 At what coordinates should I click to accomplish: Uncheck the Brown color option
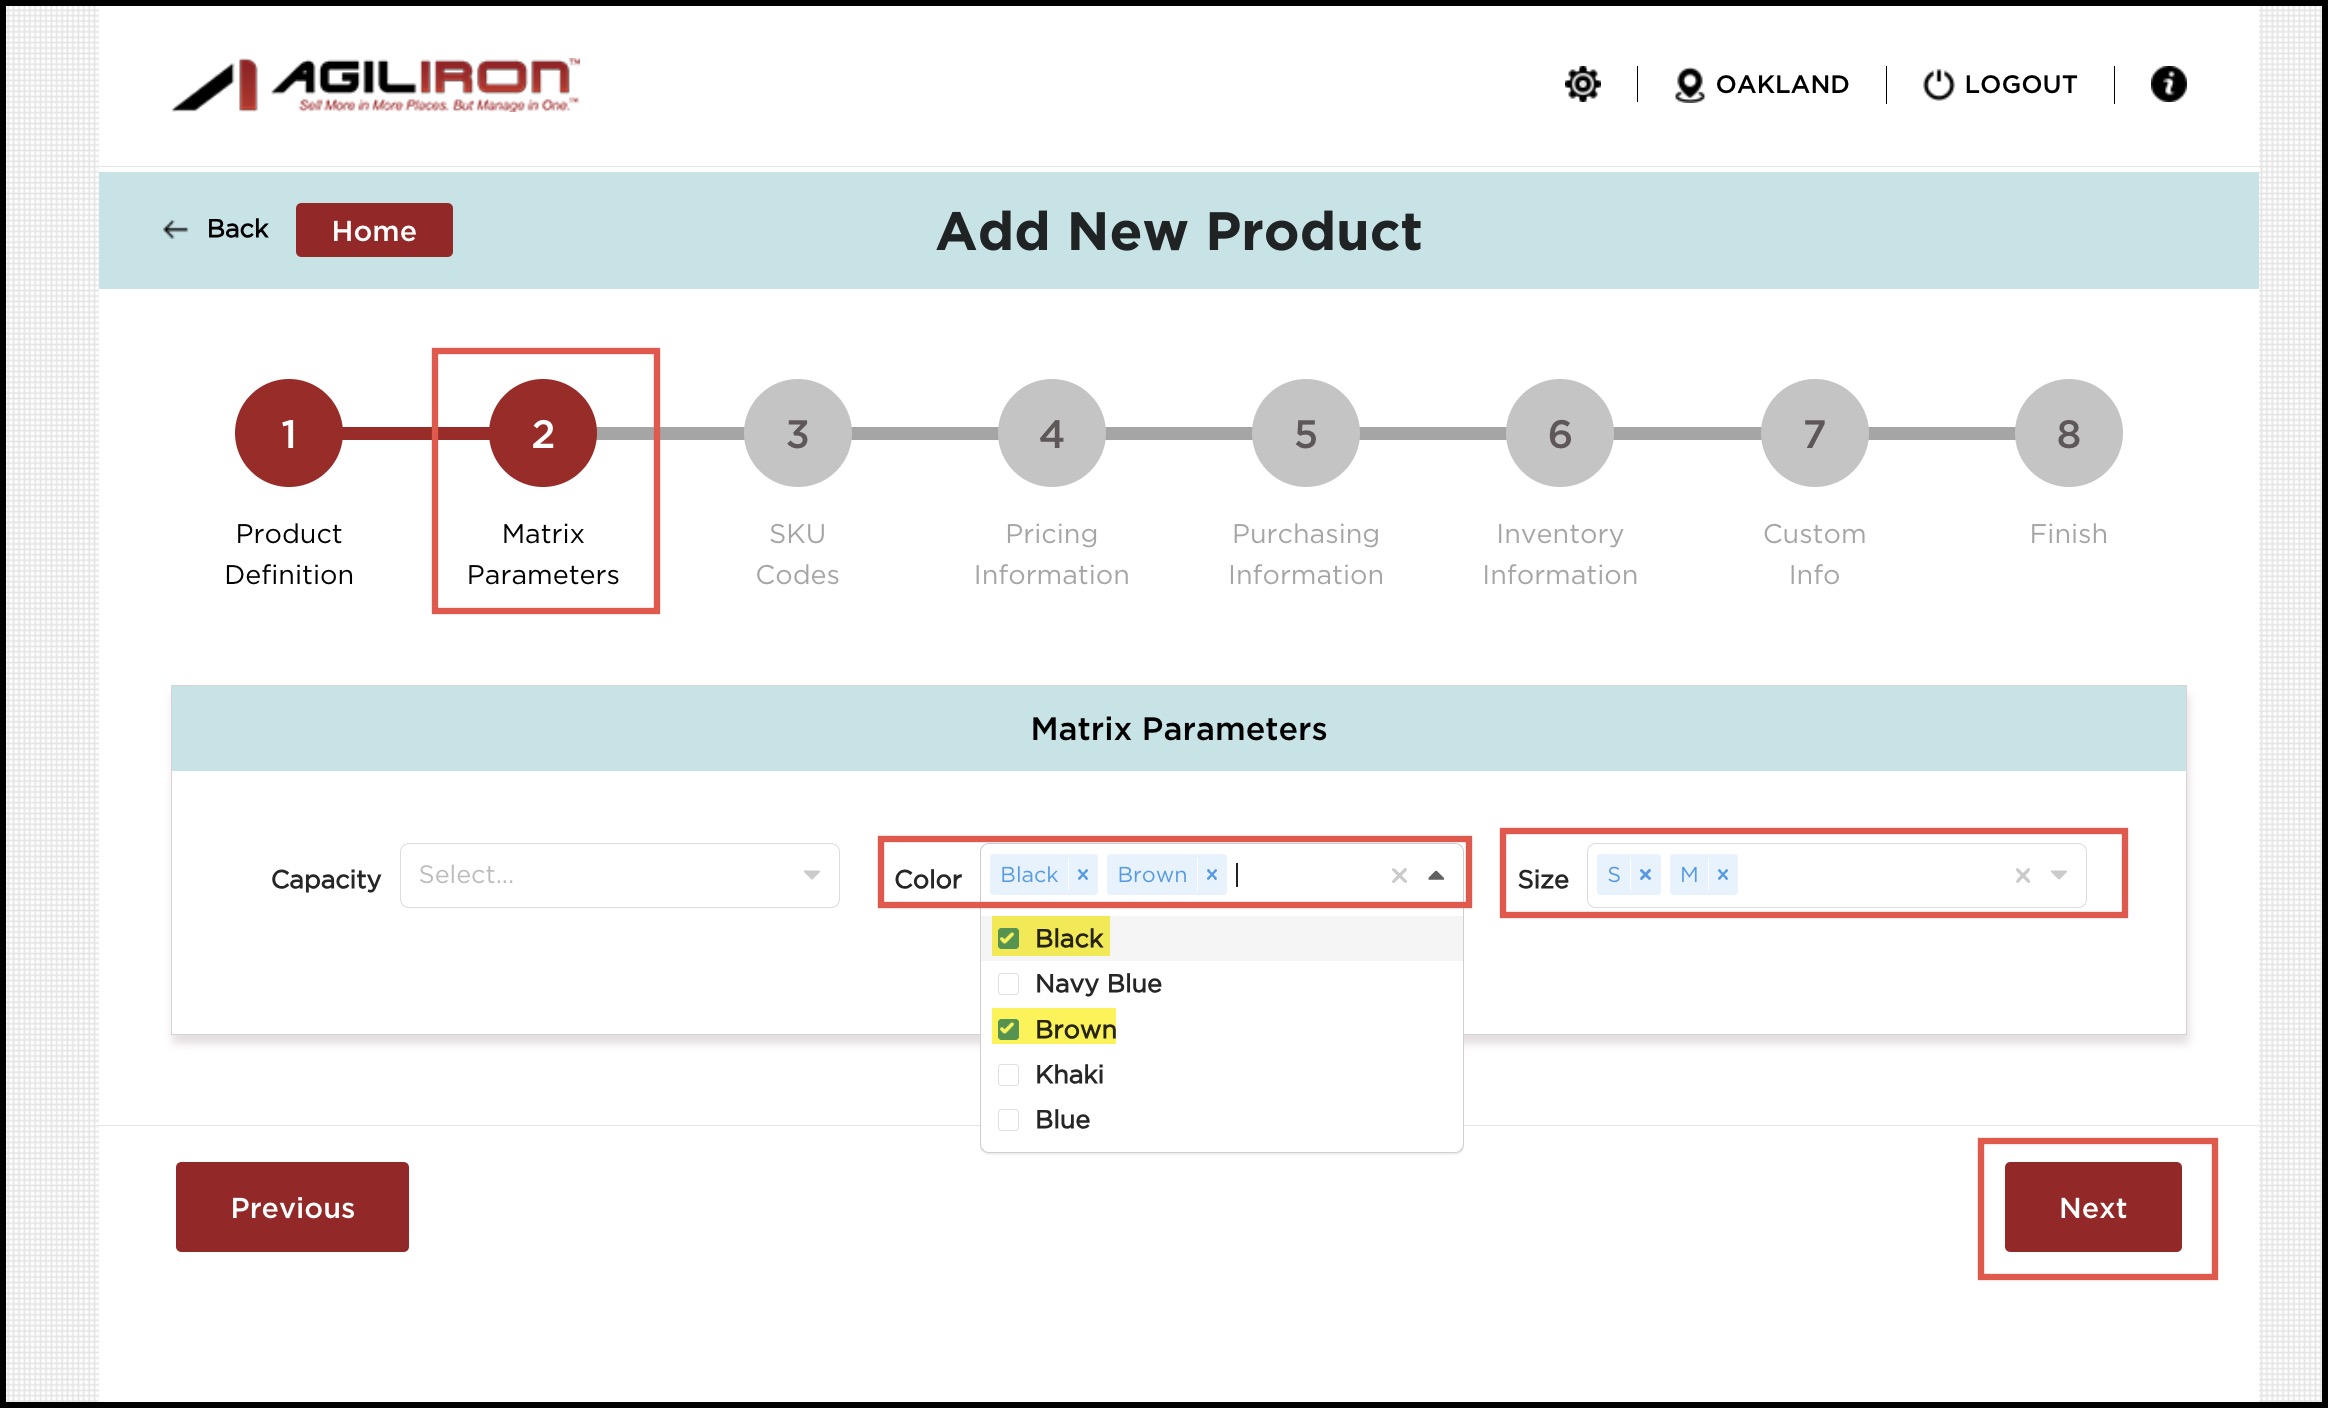pos(1009,1029)
